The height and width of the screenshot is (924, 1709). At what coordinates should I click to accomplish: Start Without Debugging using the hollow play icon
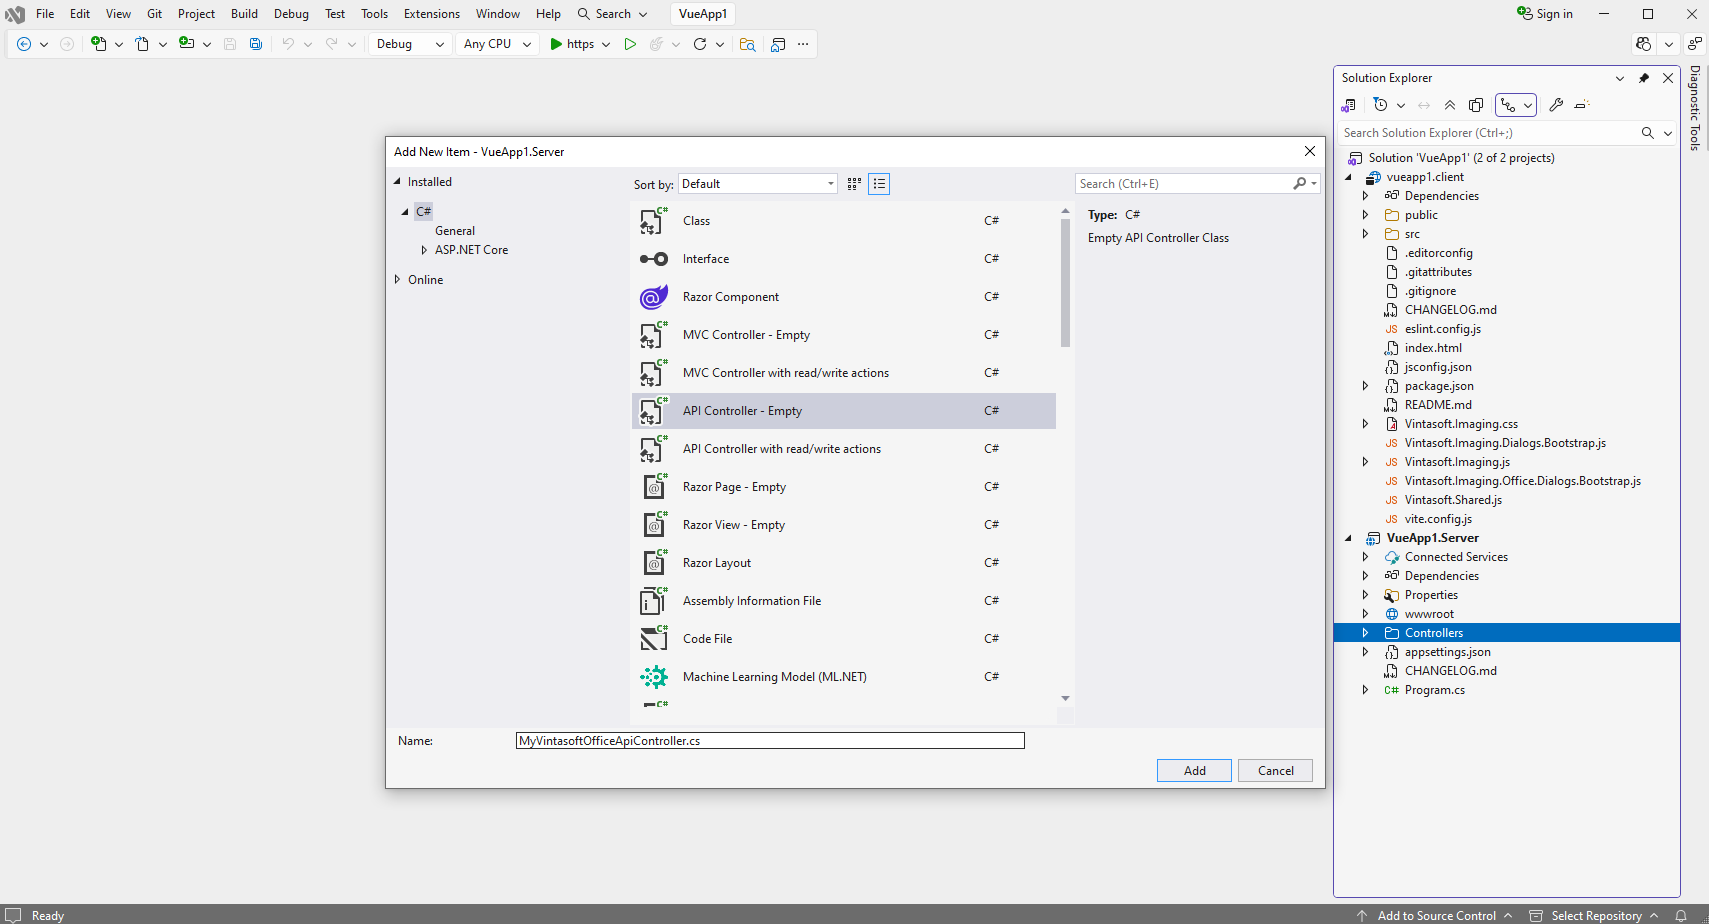[x=630, y=44]
